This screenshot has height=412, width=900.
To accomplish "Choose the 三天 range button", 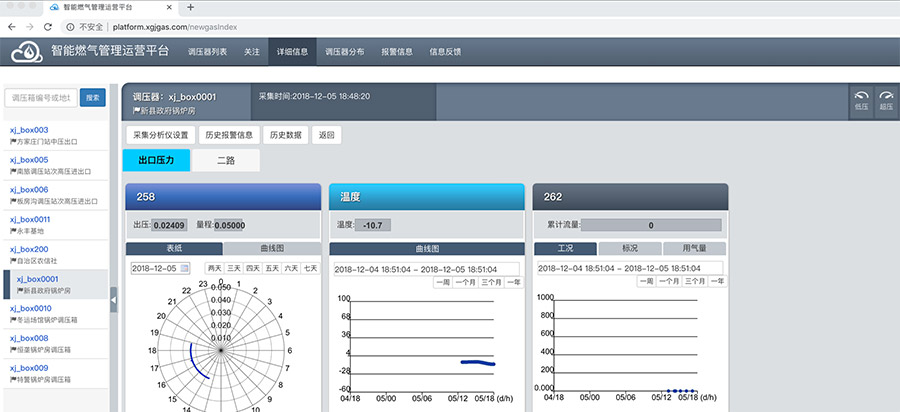I will click(234, 268).
